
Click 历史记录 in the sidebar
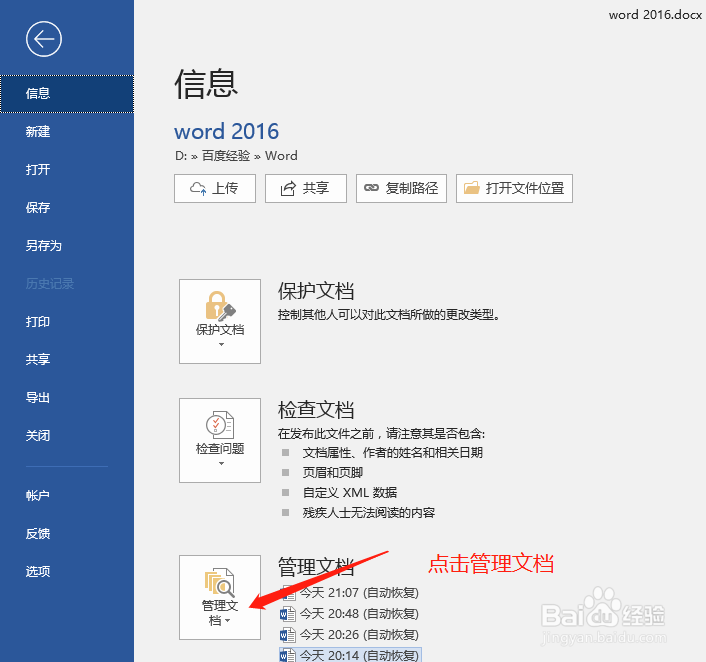point(67,284)
